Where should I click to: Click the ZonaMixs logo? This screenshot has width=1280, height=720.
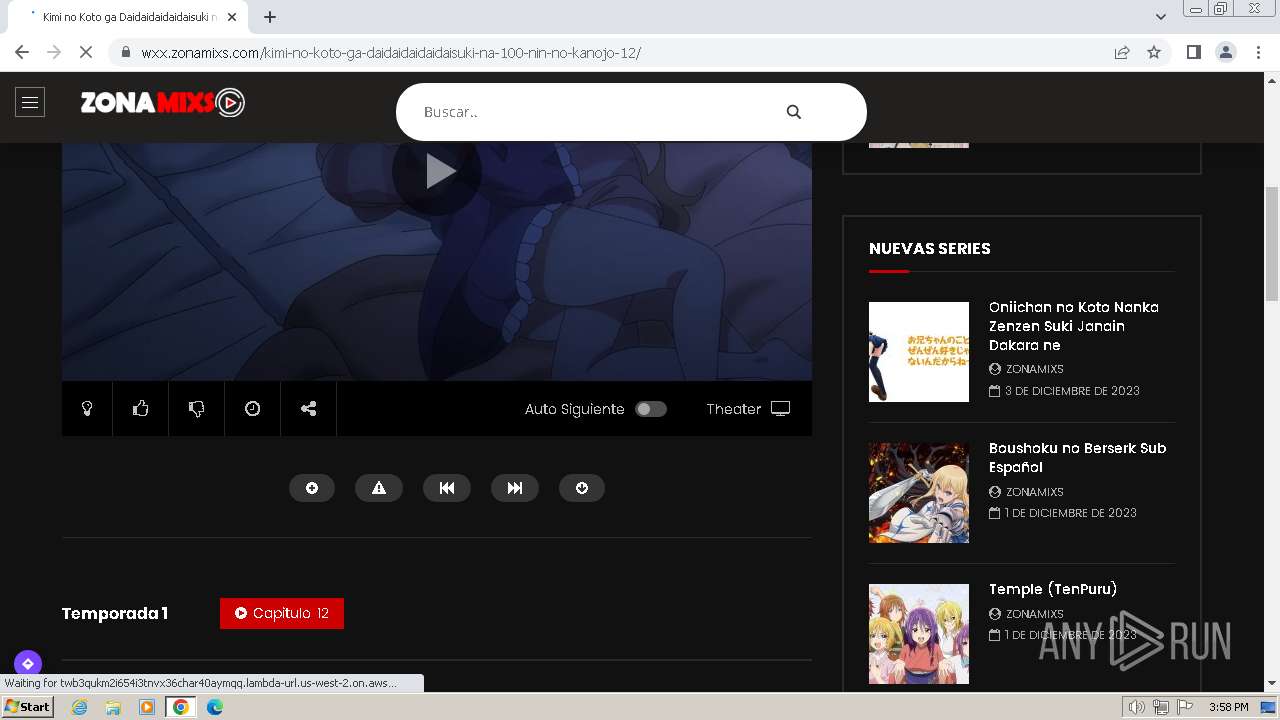click(x=162, y=102)
